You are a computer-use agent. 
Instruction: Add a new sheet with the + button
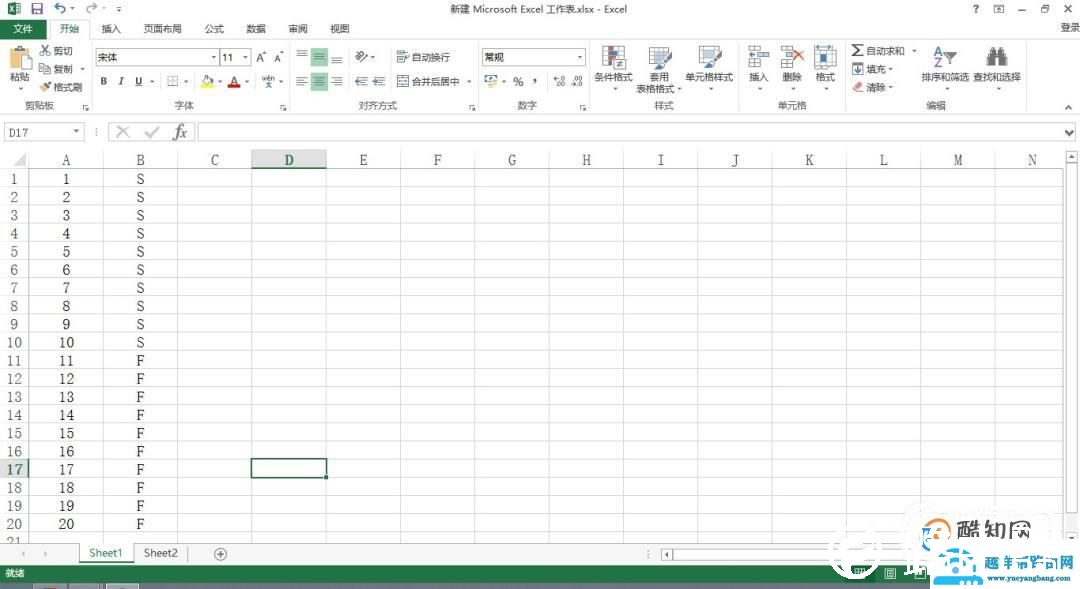(219, 553)
